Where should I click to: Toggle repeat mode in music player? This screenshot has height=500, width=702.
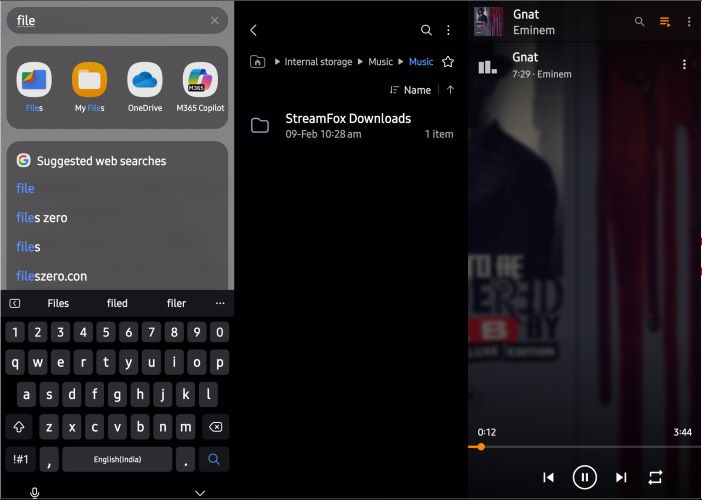pyautogui.click(x=655, y=477)
